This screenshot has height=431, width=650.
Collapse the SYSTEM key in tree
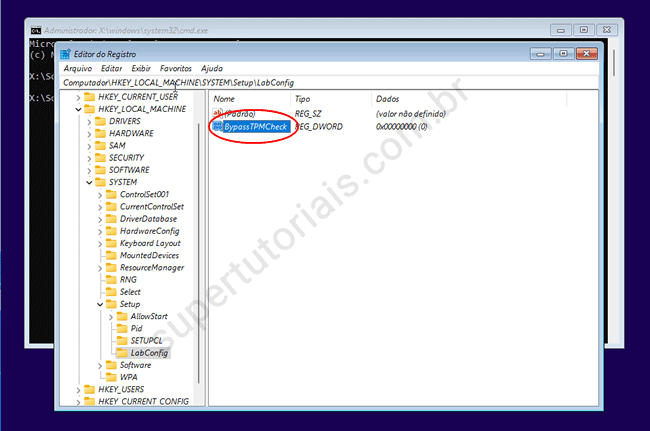[89, 182]
